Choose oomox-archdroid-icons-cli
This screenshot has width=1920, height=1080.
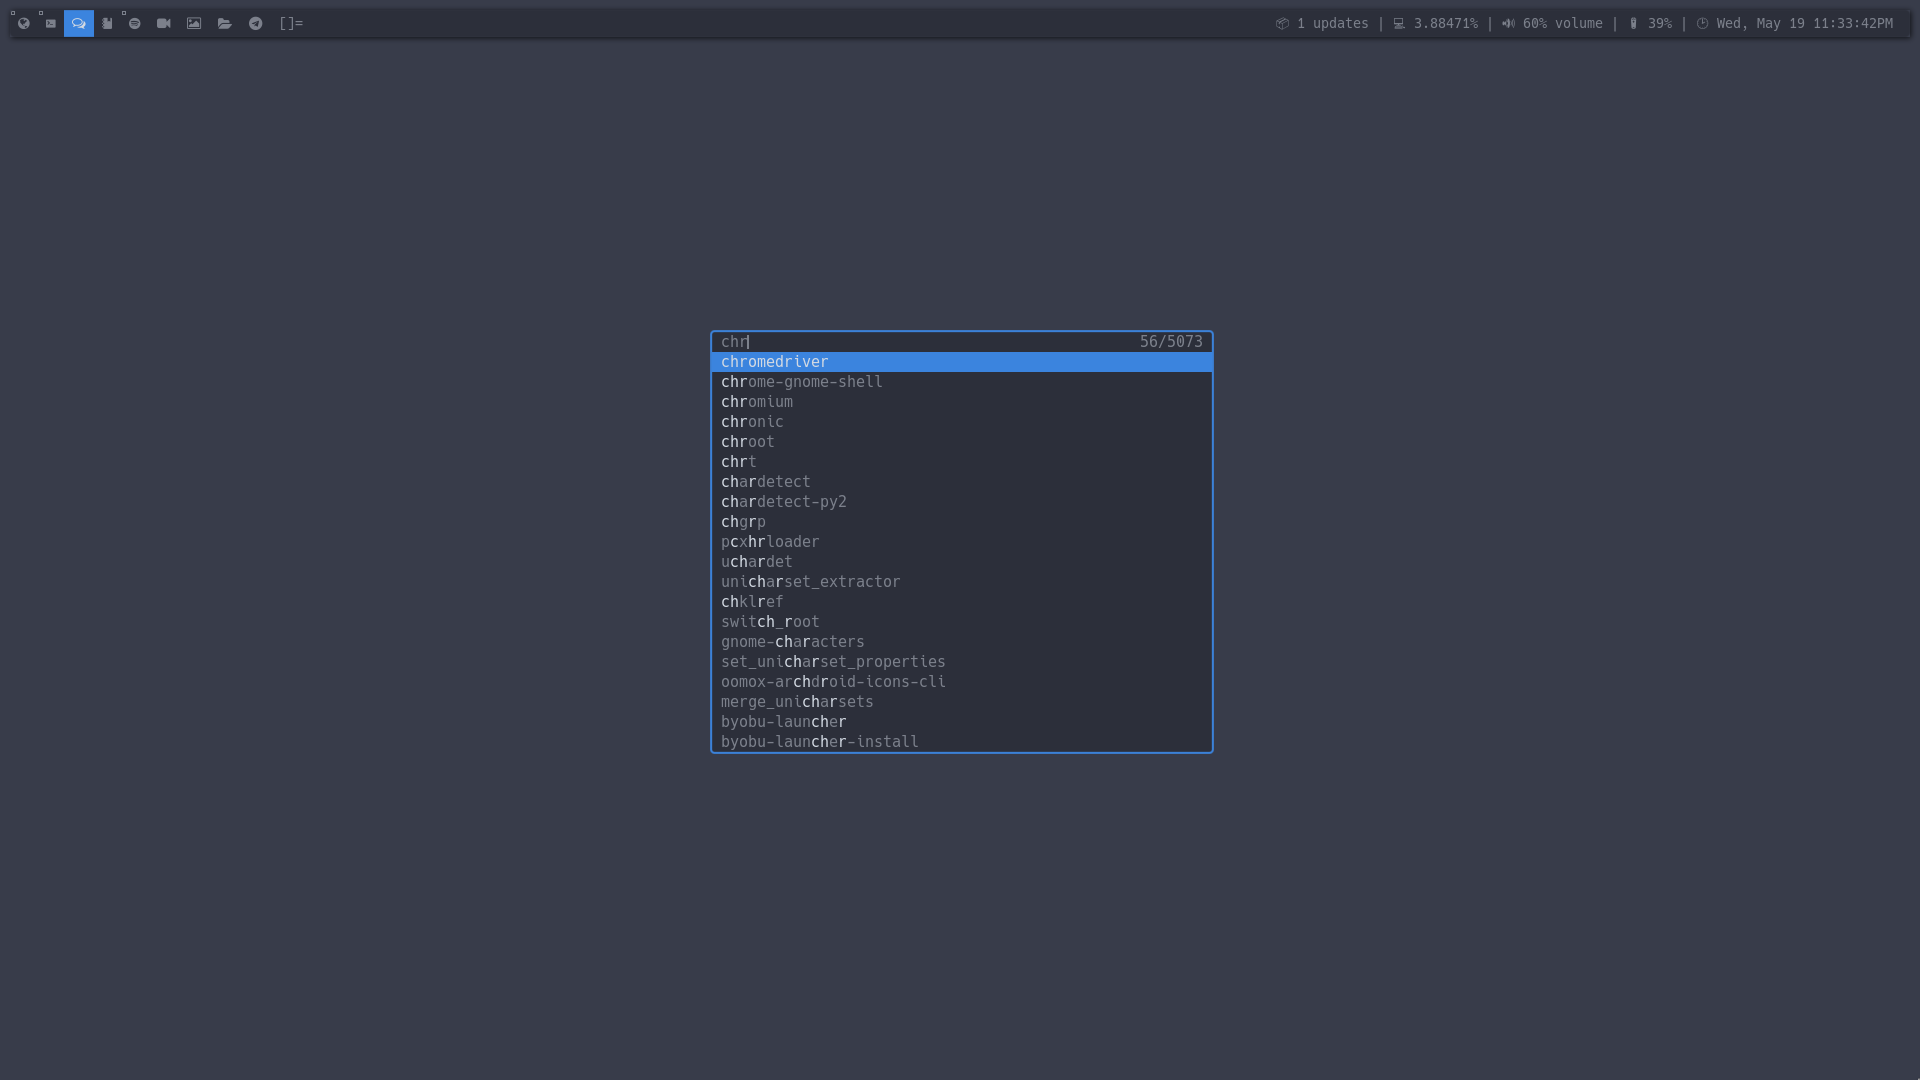click(962, 682)
